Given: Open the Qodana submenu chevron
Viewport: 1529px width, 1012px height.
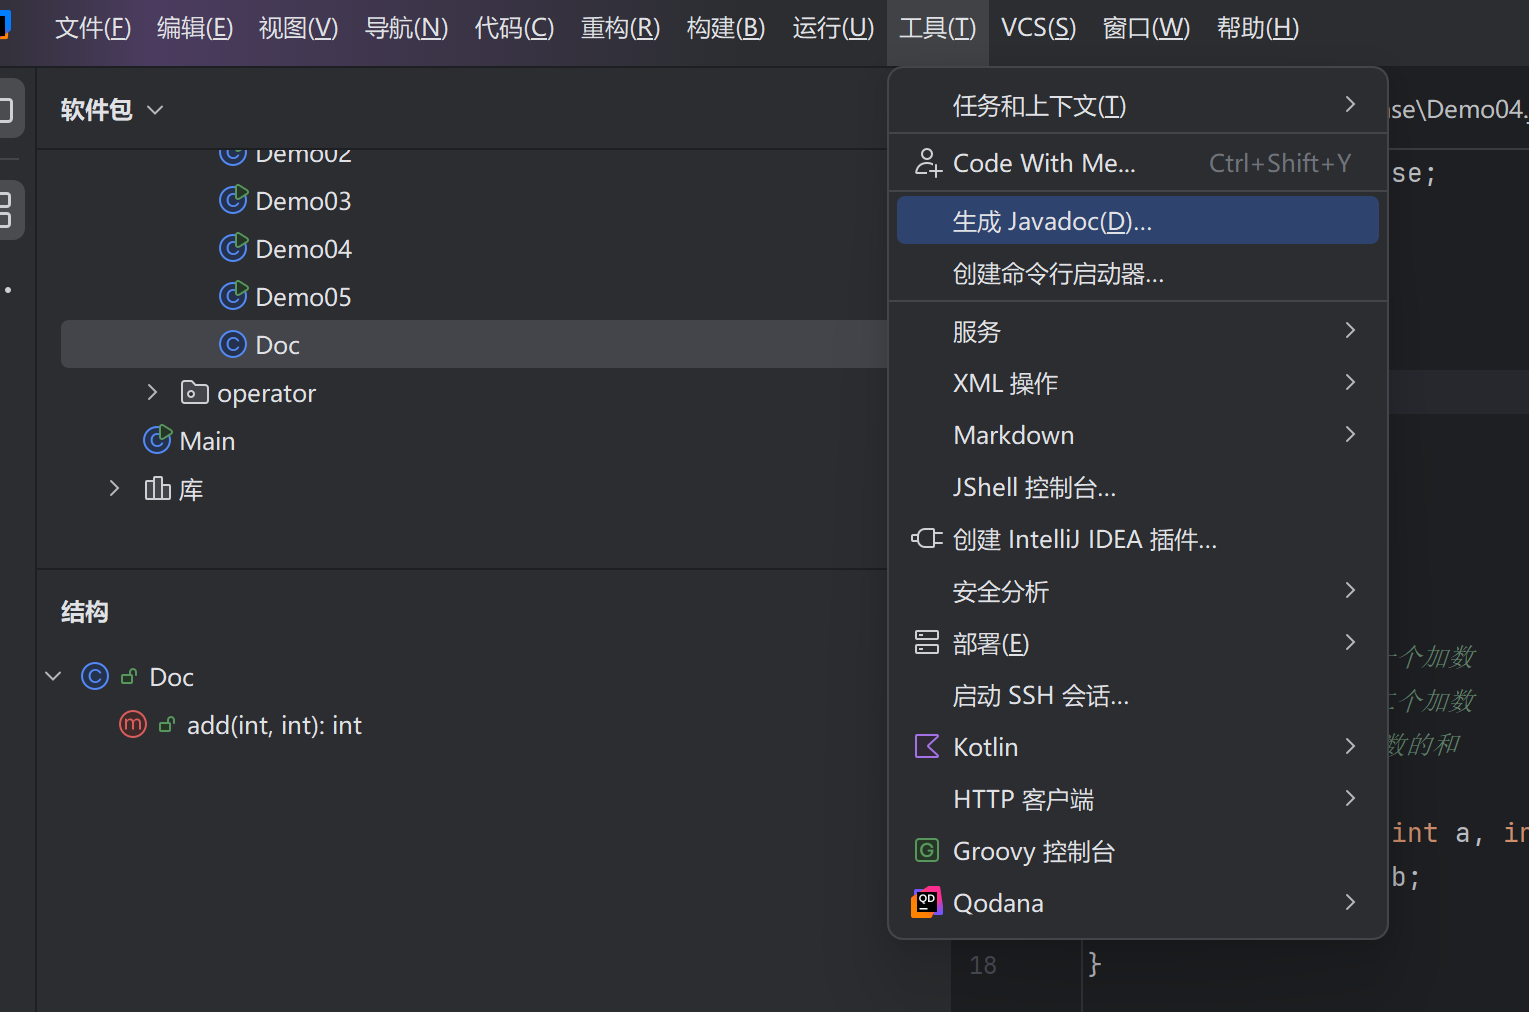Looking at the screenshot, I should pos(1350,902).
